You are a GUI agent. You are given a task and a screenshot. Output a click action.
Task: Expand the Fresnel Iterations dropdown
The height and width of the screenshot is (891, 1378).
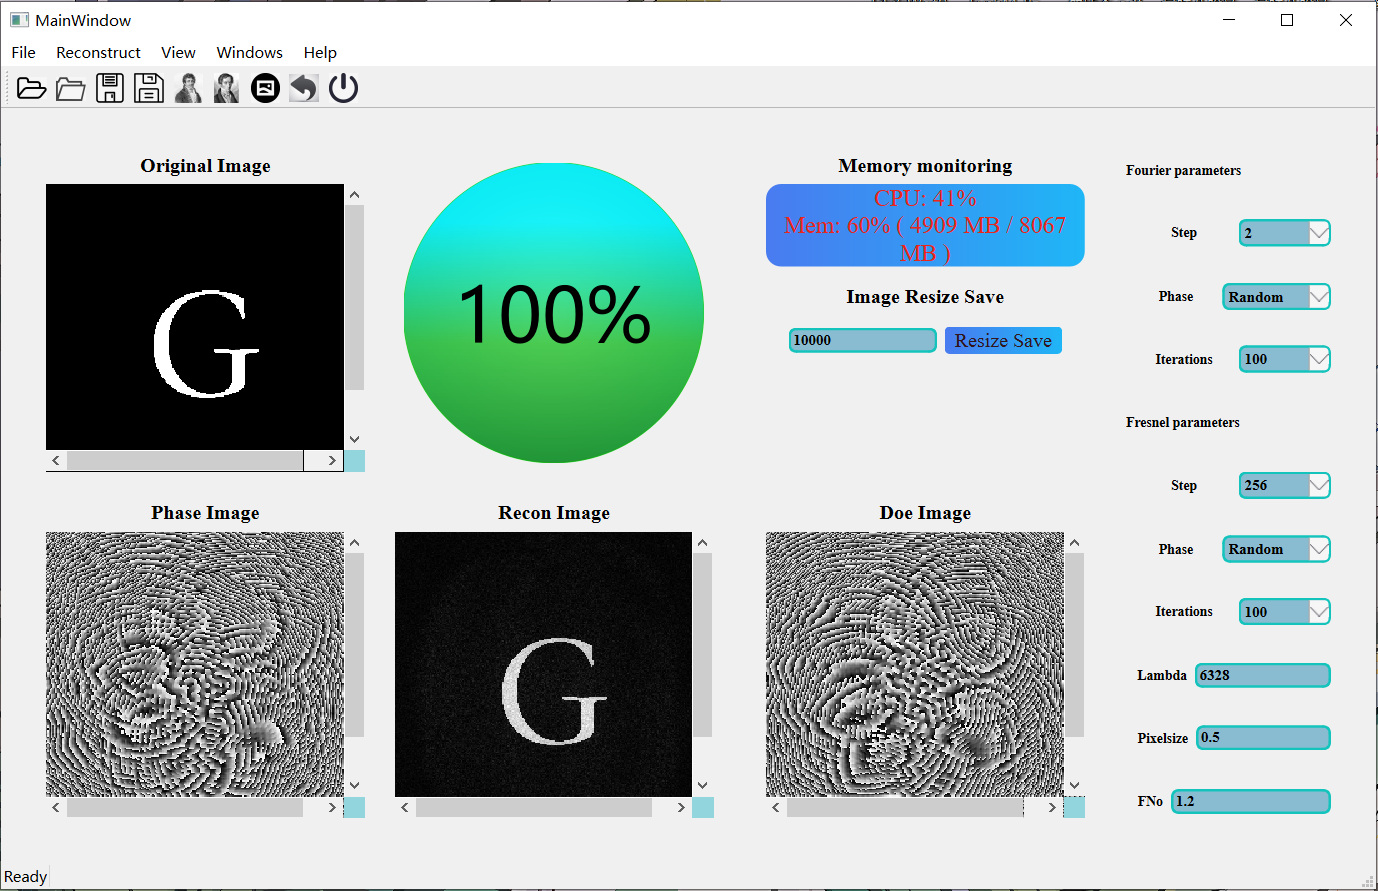pos(1284,612)
